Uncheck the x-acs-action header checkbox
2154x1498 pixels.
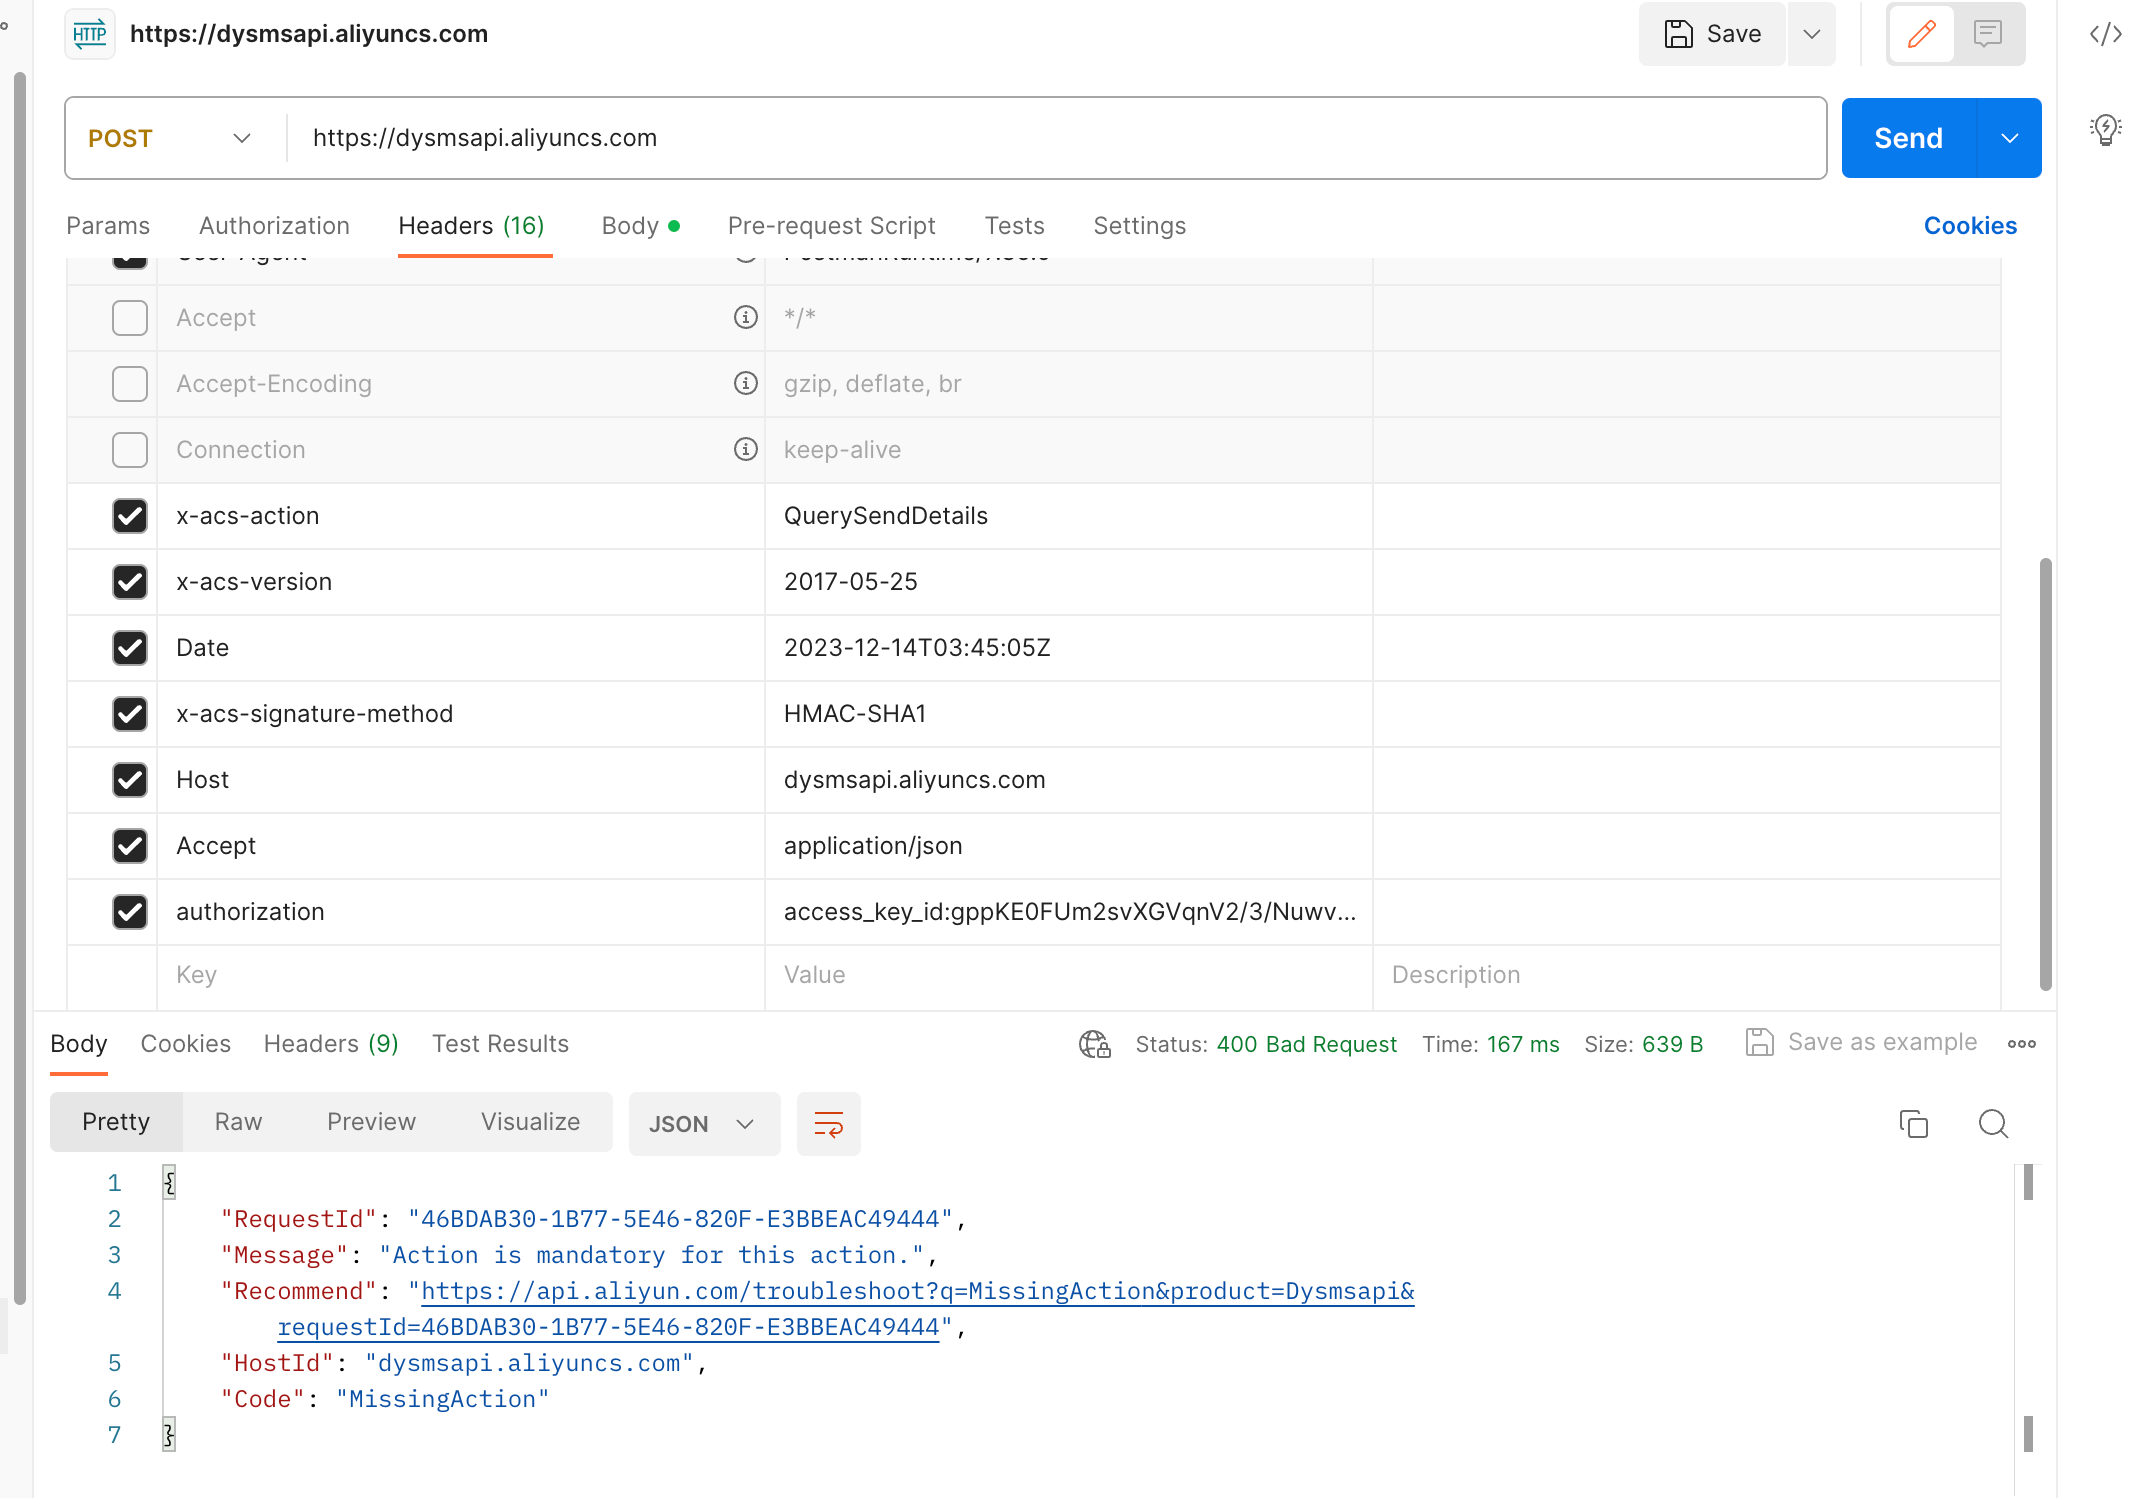[x=130, y=516]
